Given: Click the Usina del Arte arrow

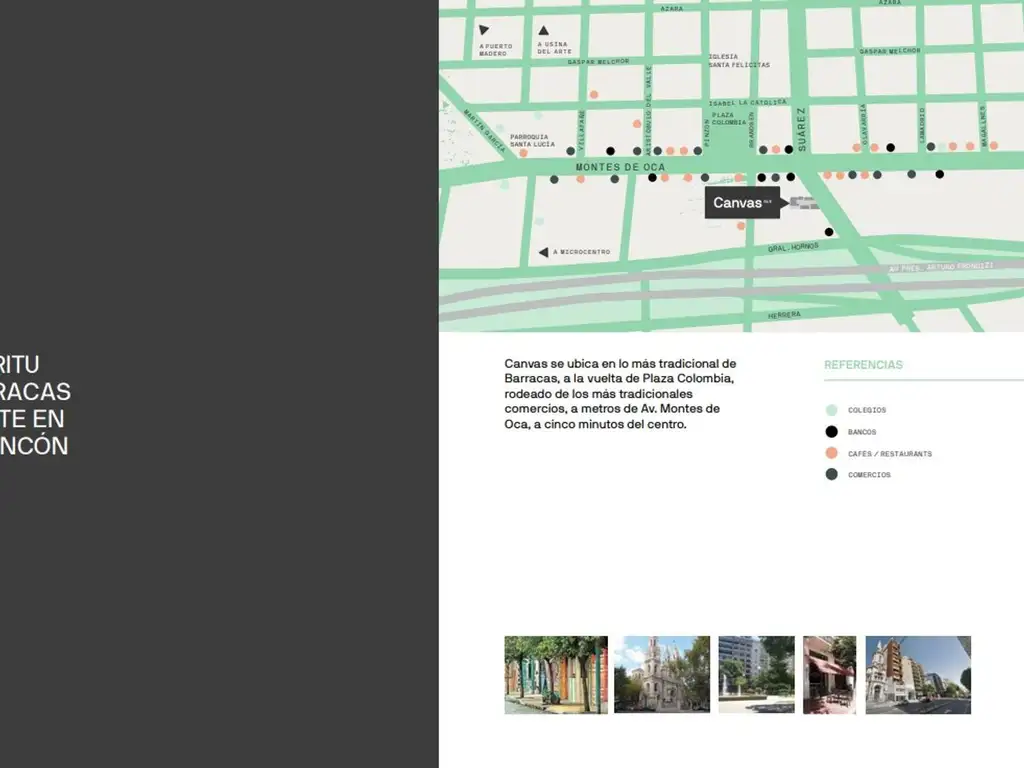Looking at the screenshot, I should coord(543,31).
